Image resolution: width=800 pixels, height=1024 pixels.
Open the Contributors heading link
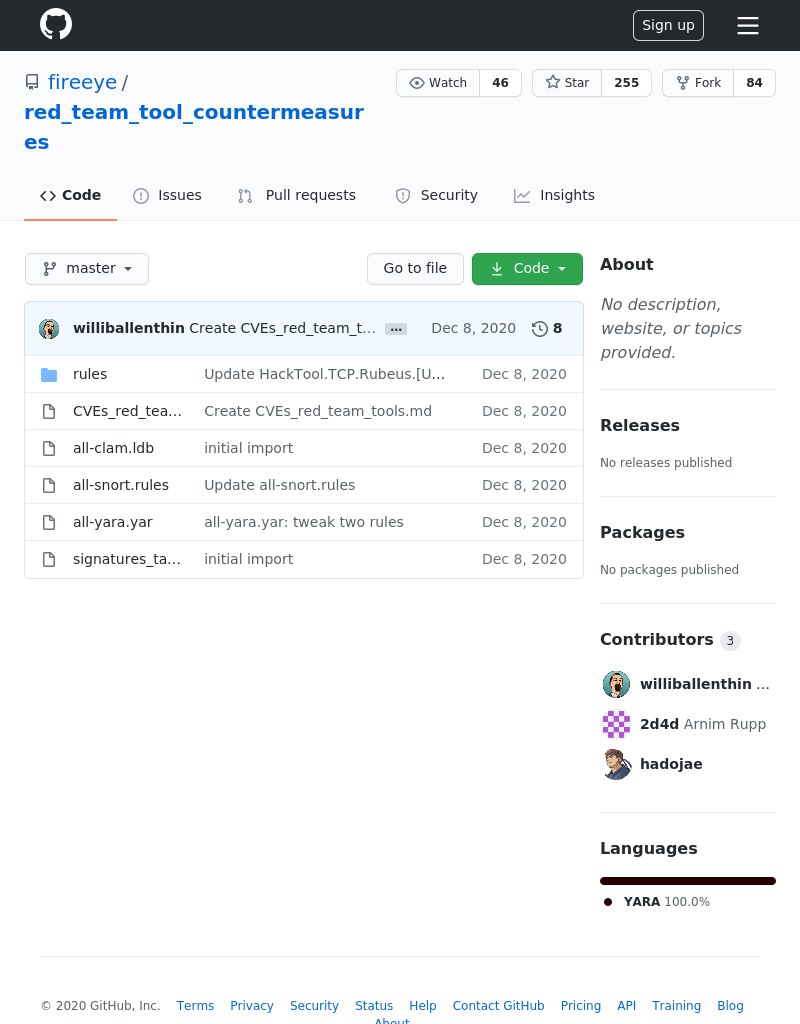tap(670, 640)
